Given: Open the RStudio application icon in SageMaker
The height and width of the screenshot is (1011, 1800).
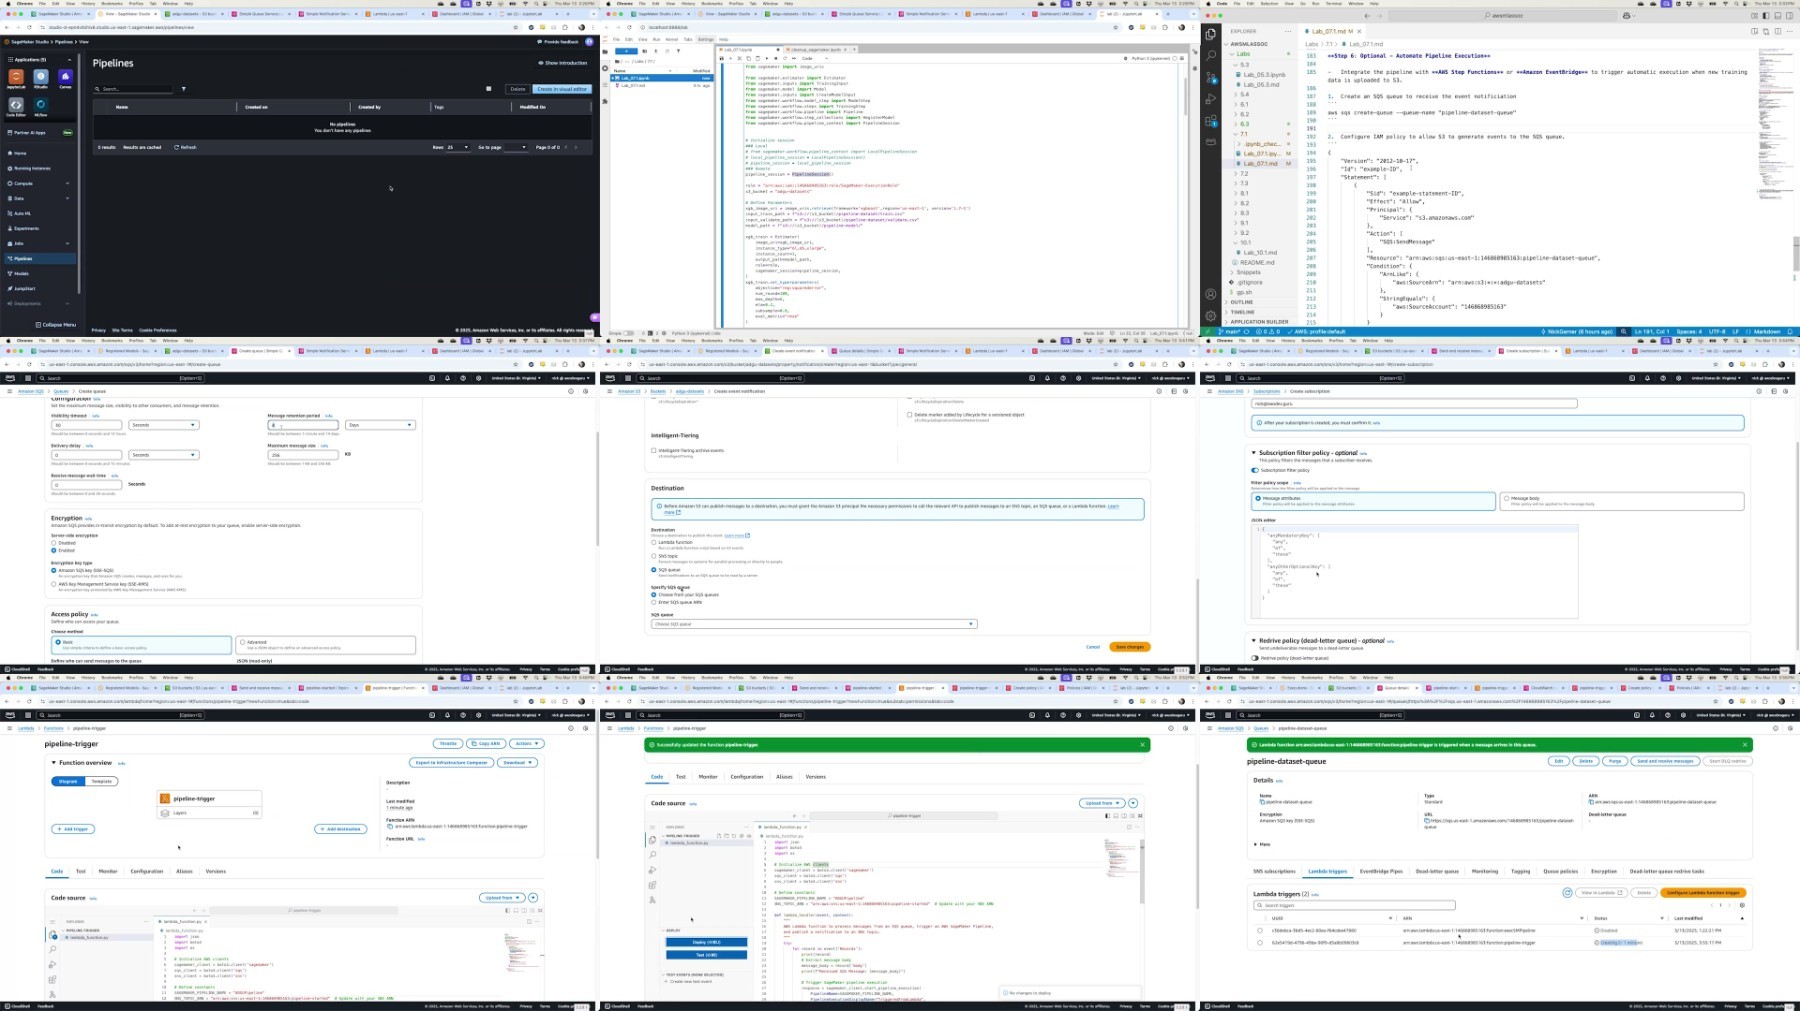Looking at the screenshot, I should (x=41, y=78).
